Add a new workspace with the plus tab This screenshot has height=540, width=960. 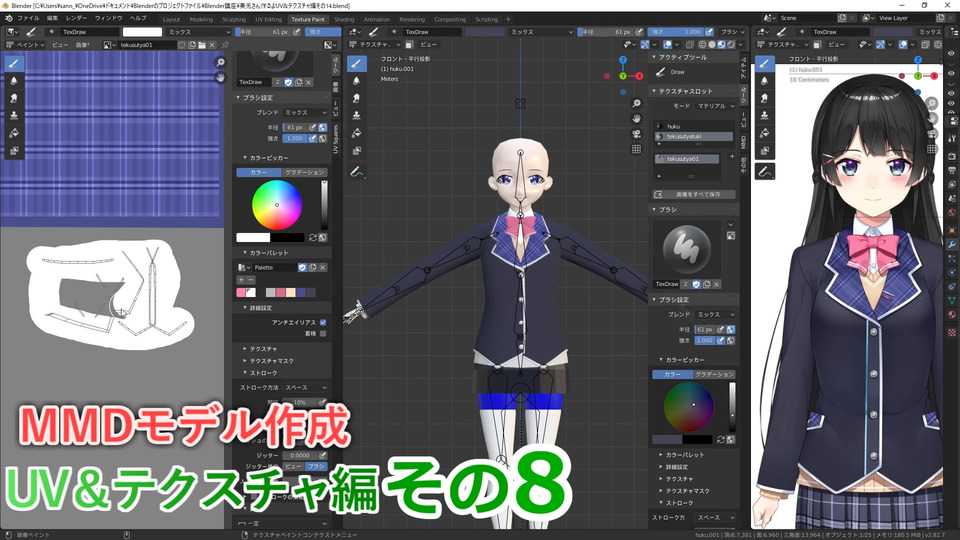click(x=508, y=19)
